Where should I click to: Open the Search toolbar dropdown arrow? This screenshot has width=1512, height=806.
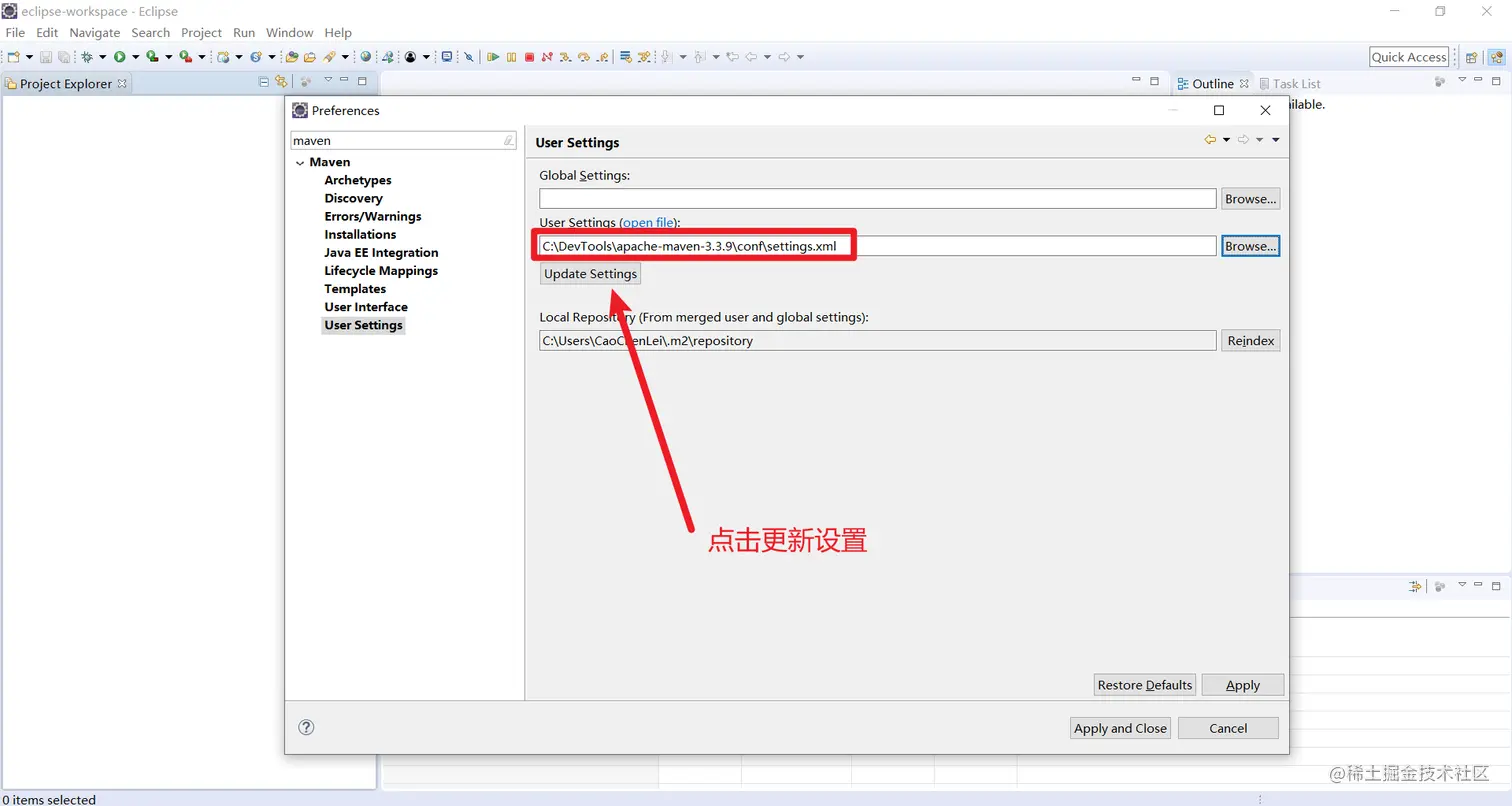pyautogui.click(x=345, y=57)
